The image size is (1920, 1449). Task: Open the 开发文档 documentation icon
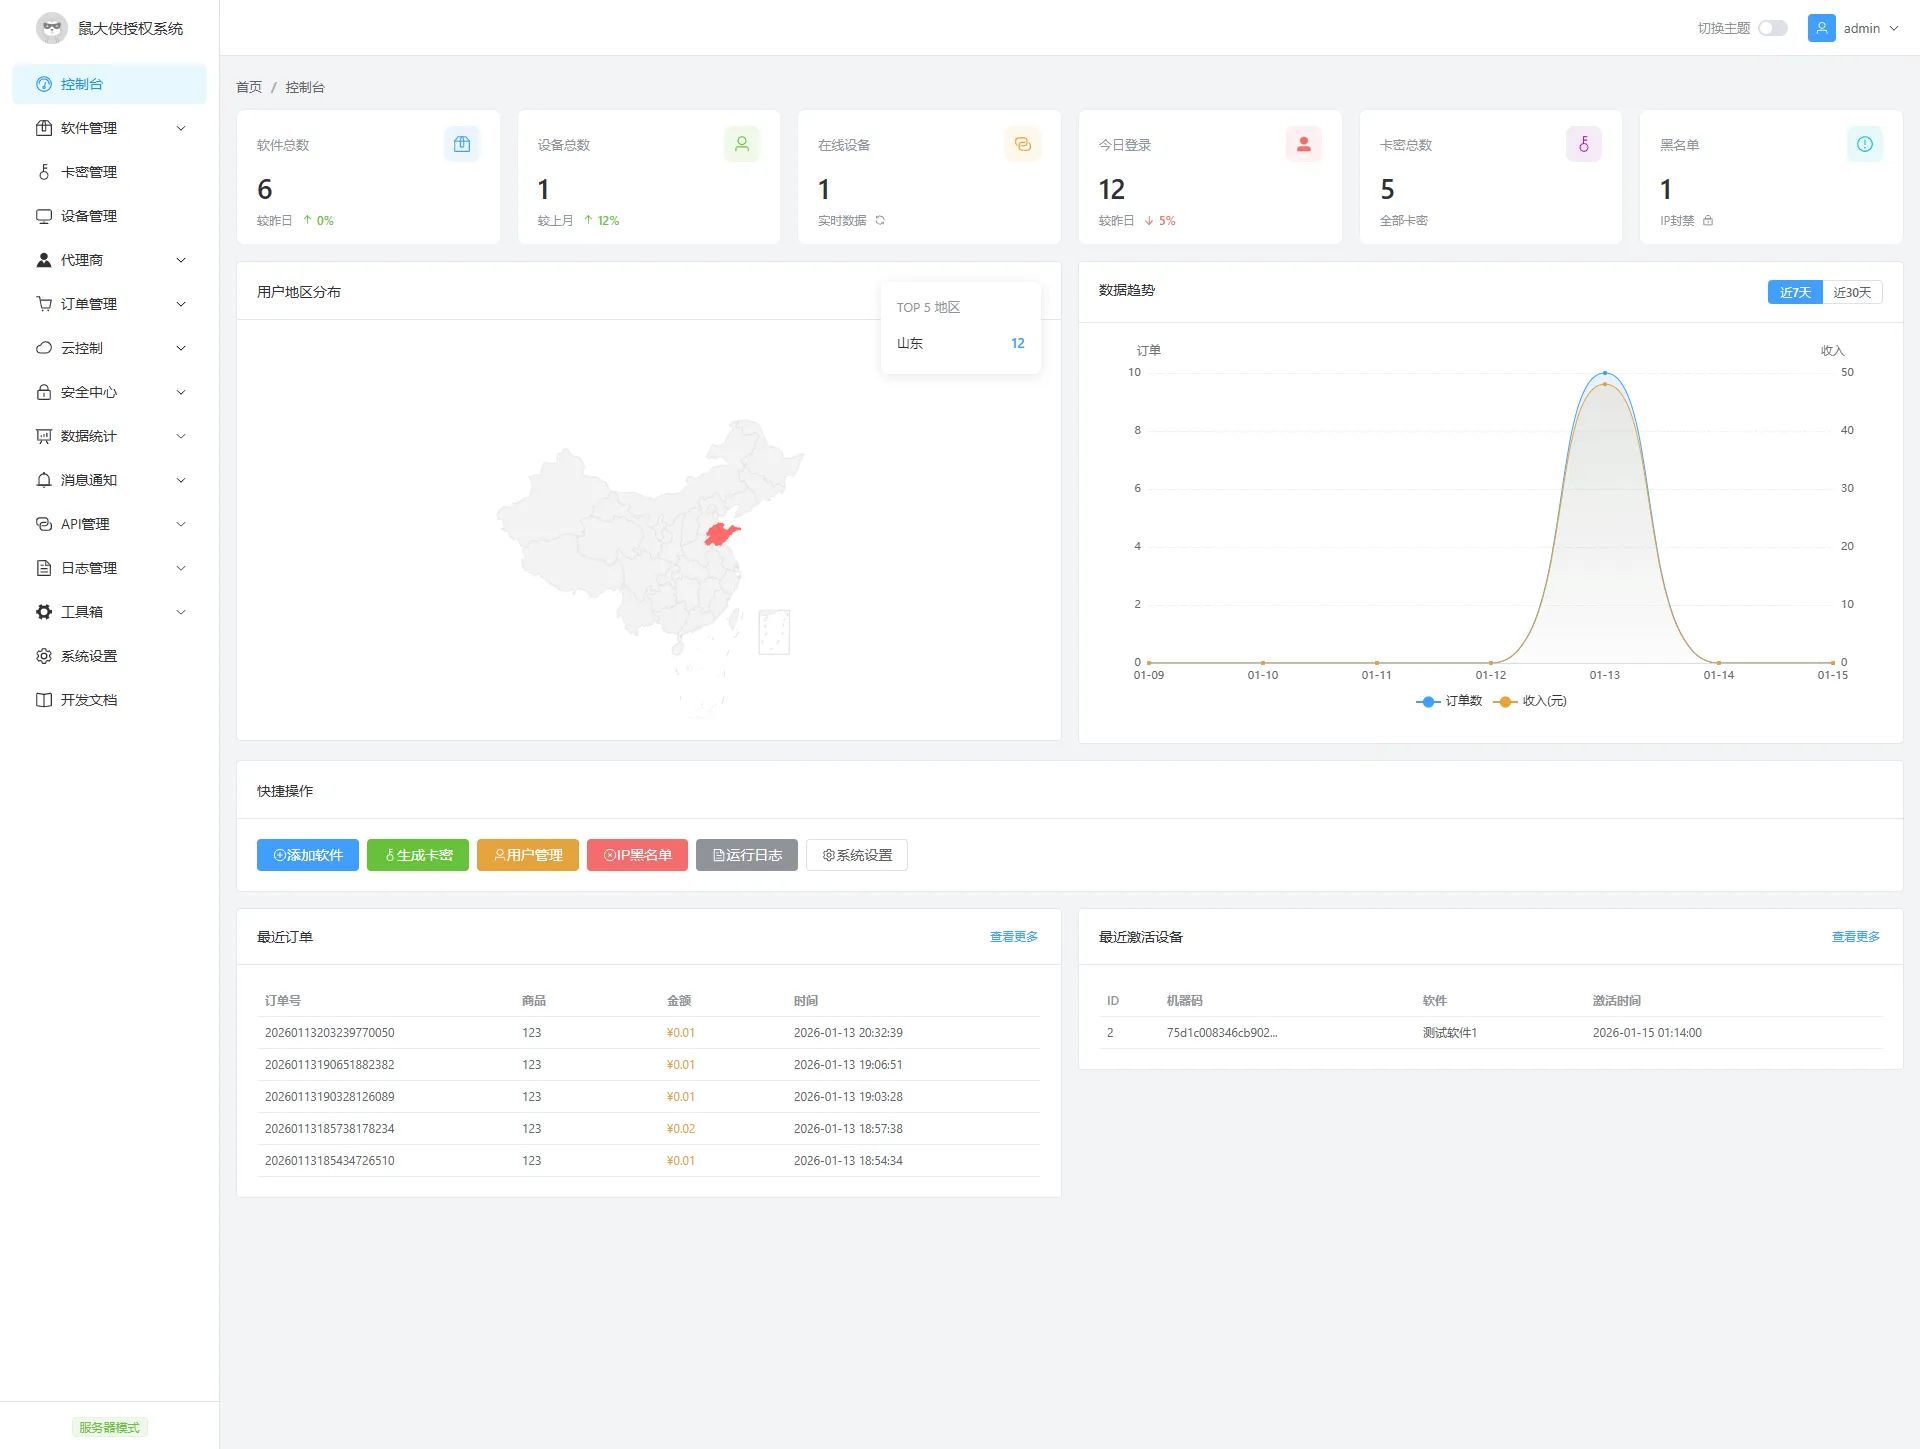[44, 700]
